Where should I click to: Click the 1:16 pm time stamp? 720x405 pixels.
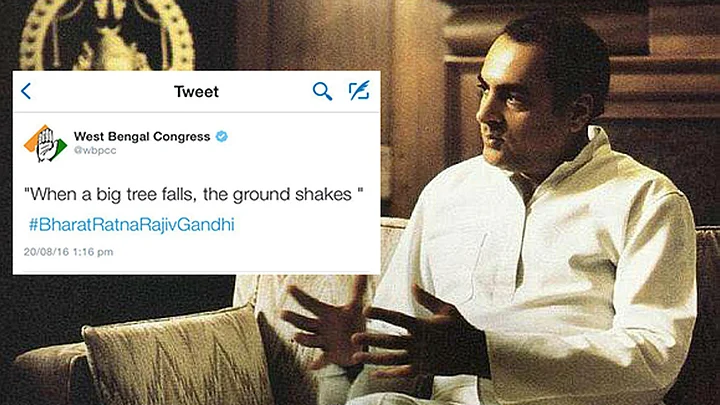(x=93, y=252)
